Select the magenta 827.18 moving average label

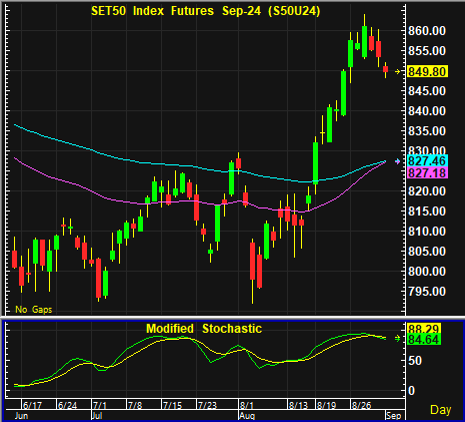click(x=427, y=173)
